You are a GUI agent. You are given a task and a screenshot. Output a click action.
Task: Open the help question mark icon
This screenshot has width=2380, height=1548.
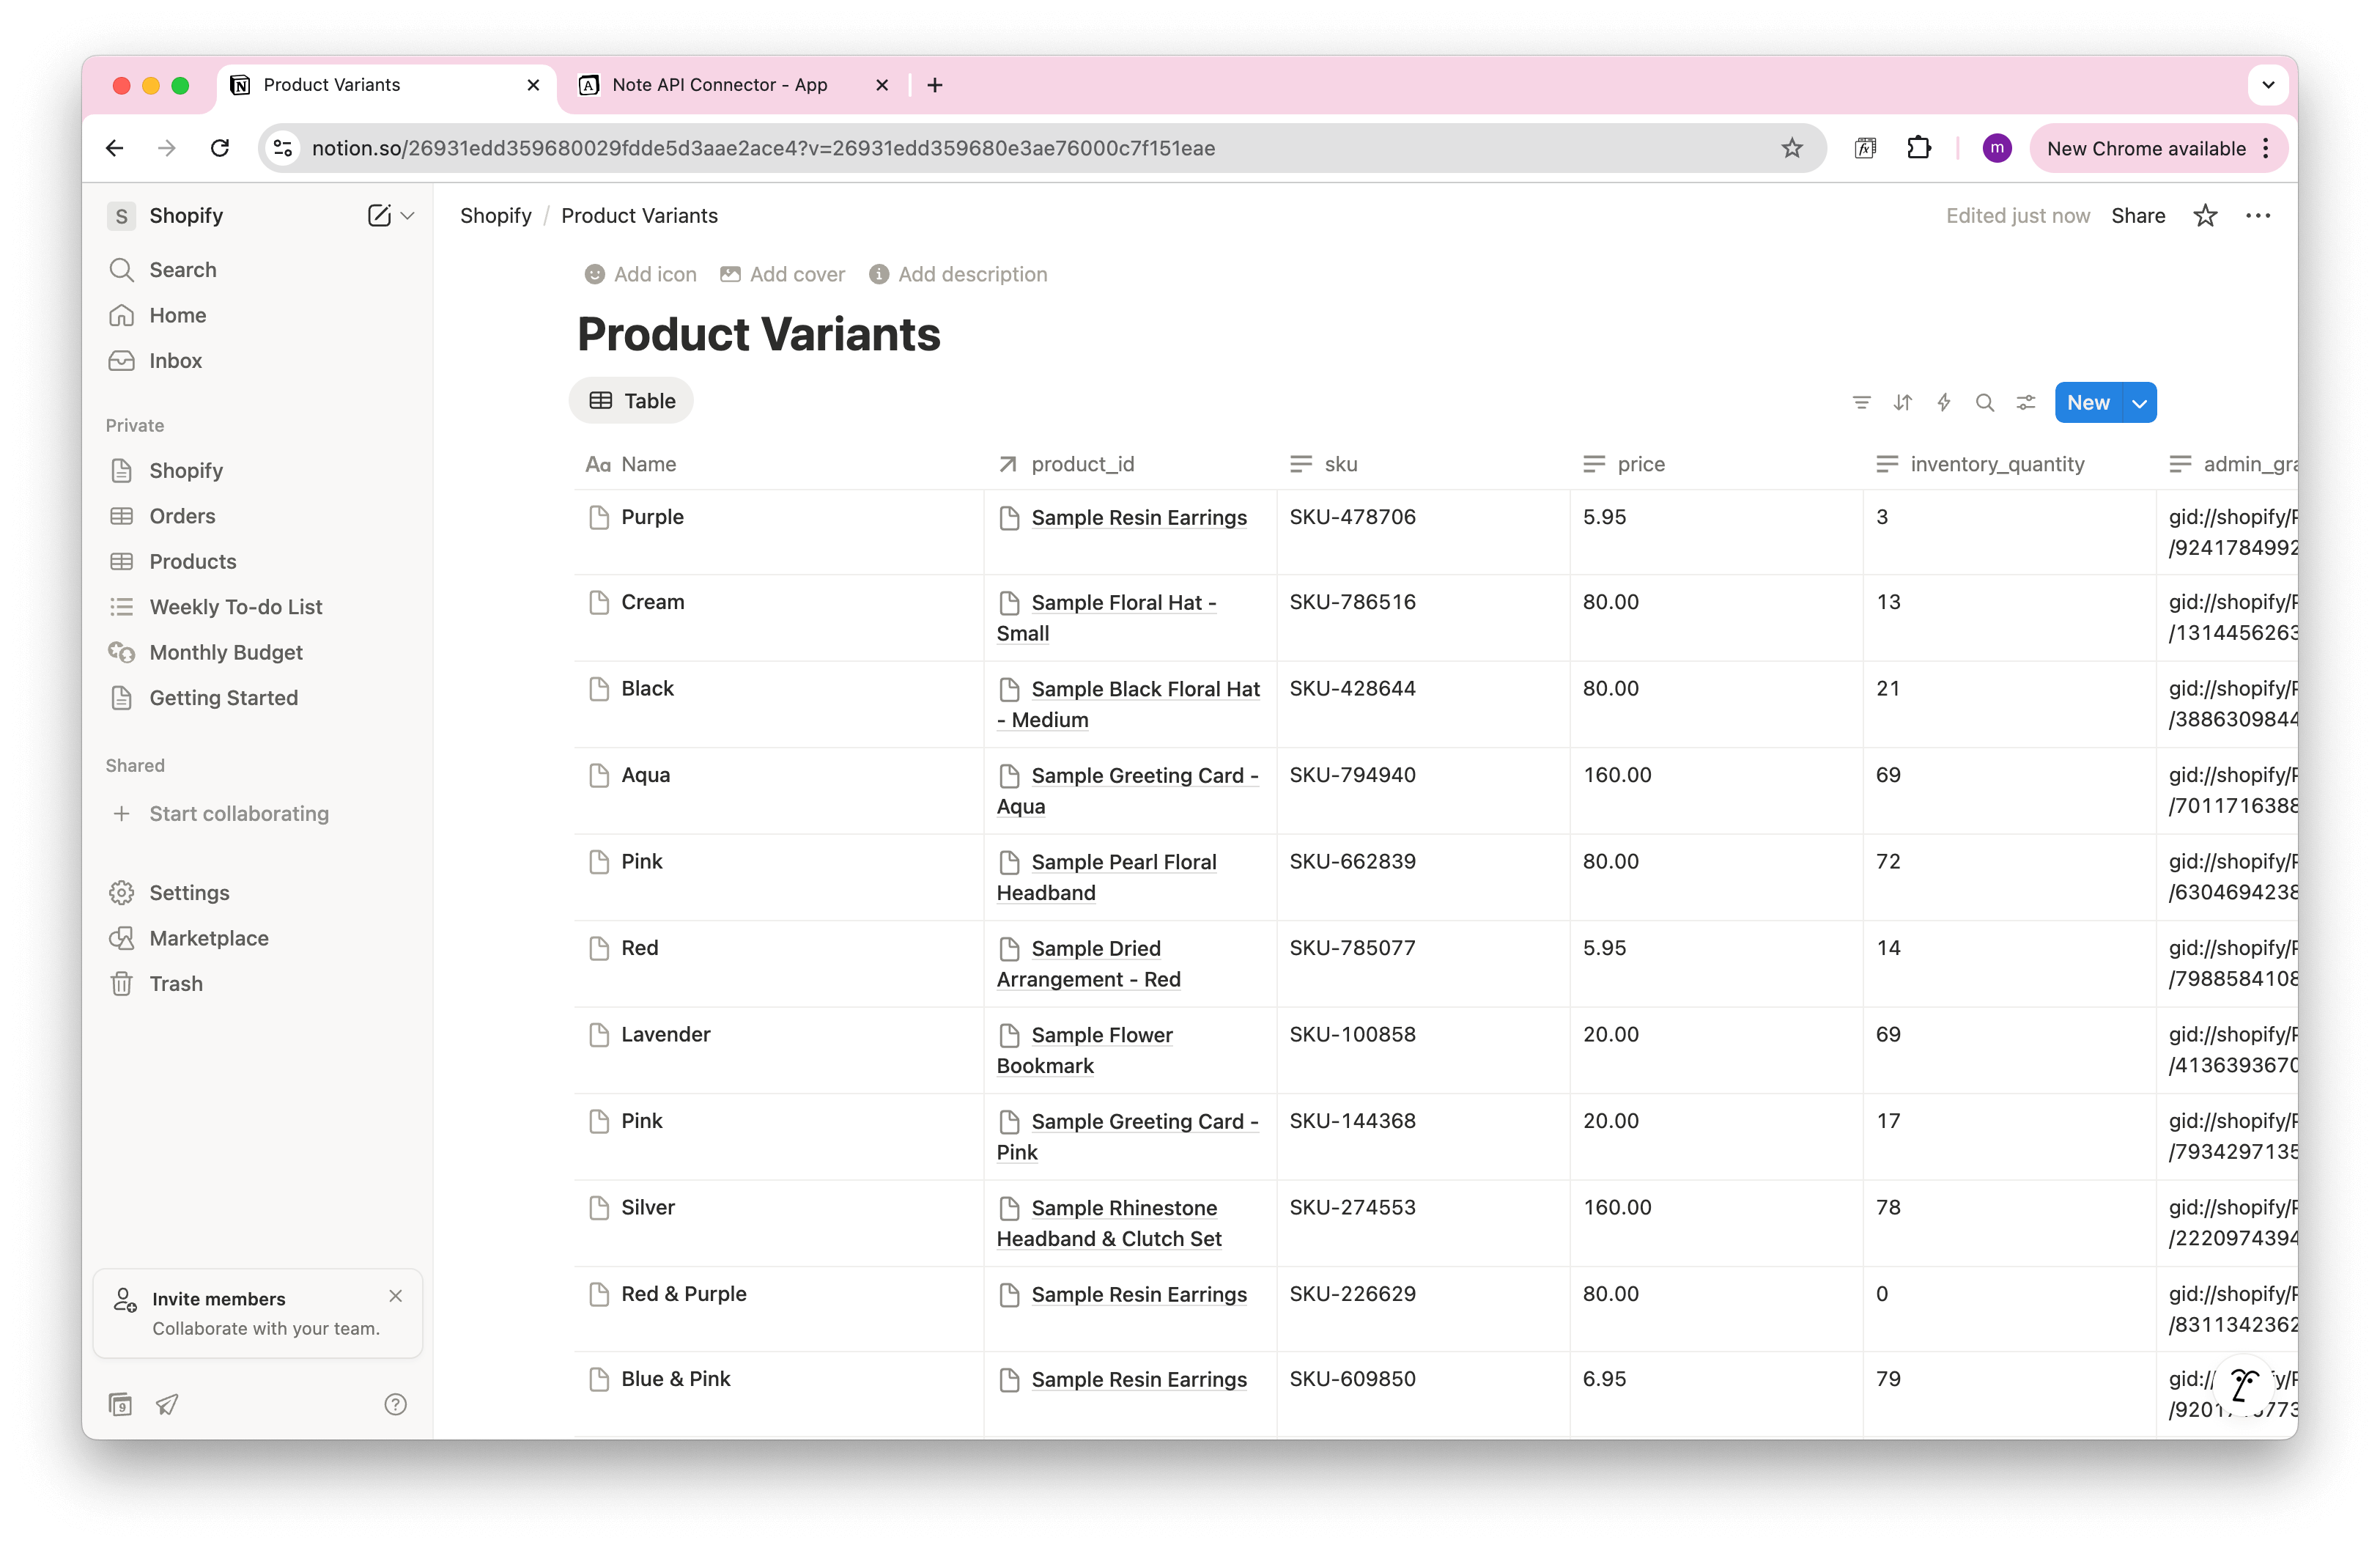point(395,1404)
